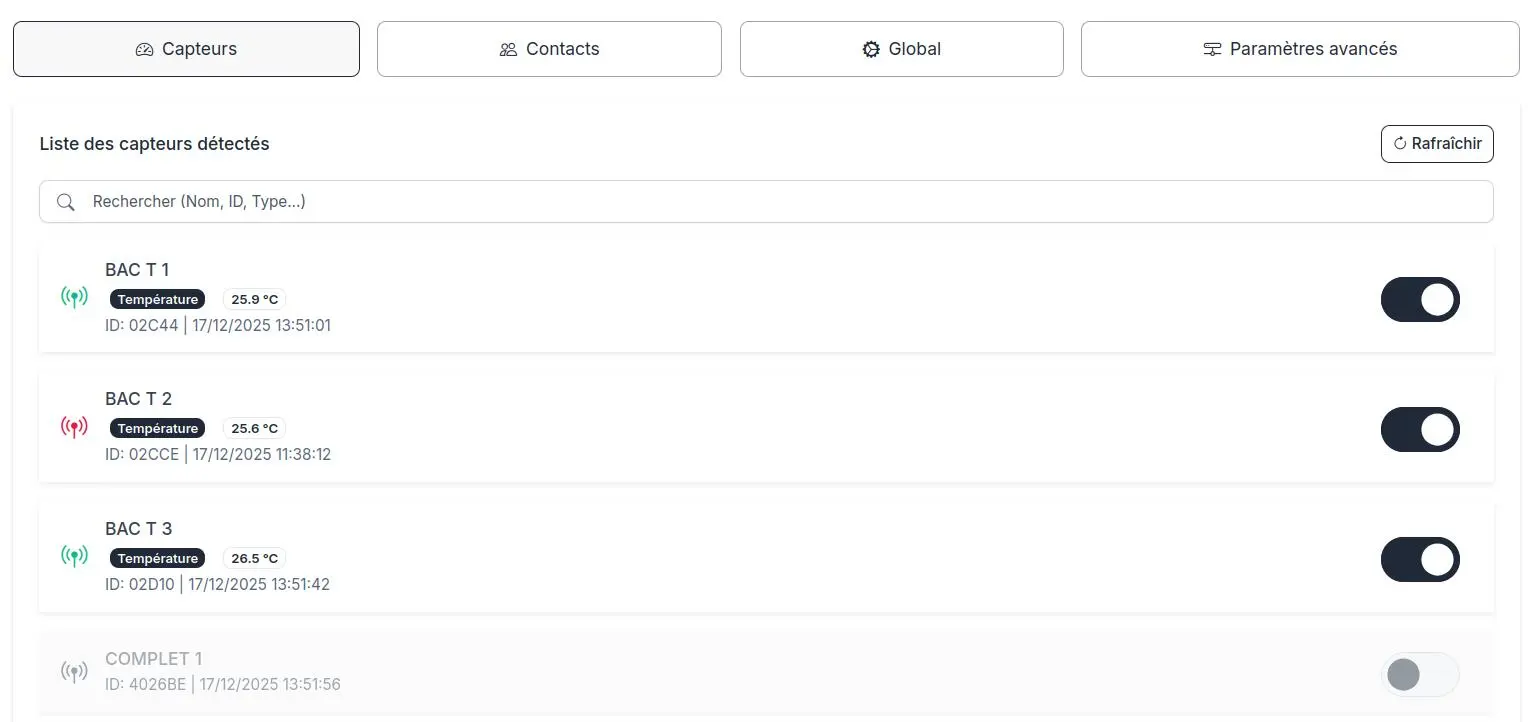The image size is (1528, 722).
Task: Click the magnifier icon in the search bar
Action: point(66,202)
